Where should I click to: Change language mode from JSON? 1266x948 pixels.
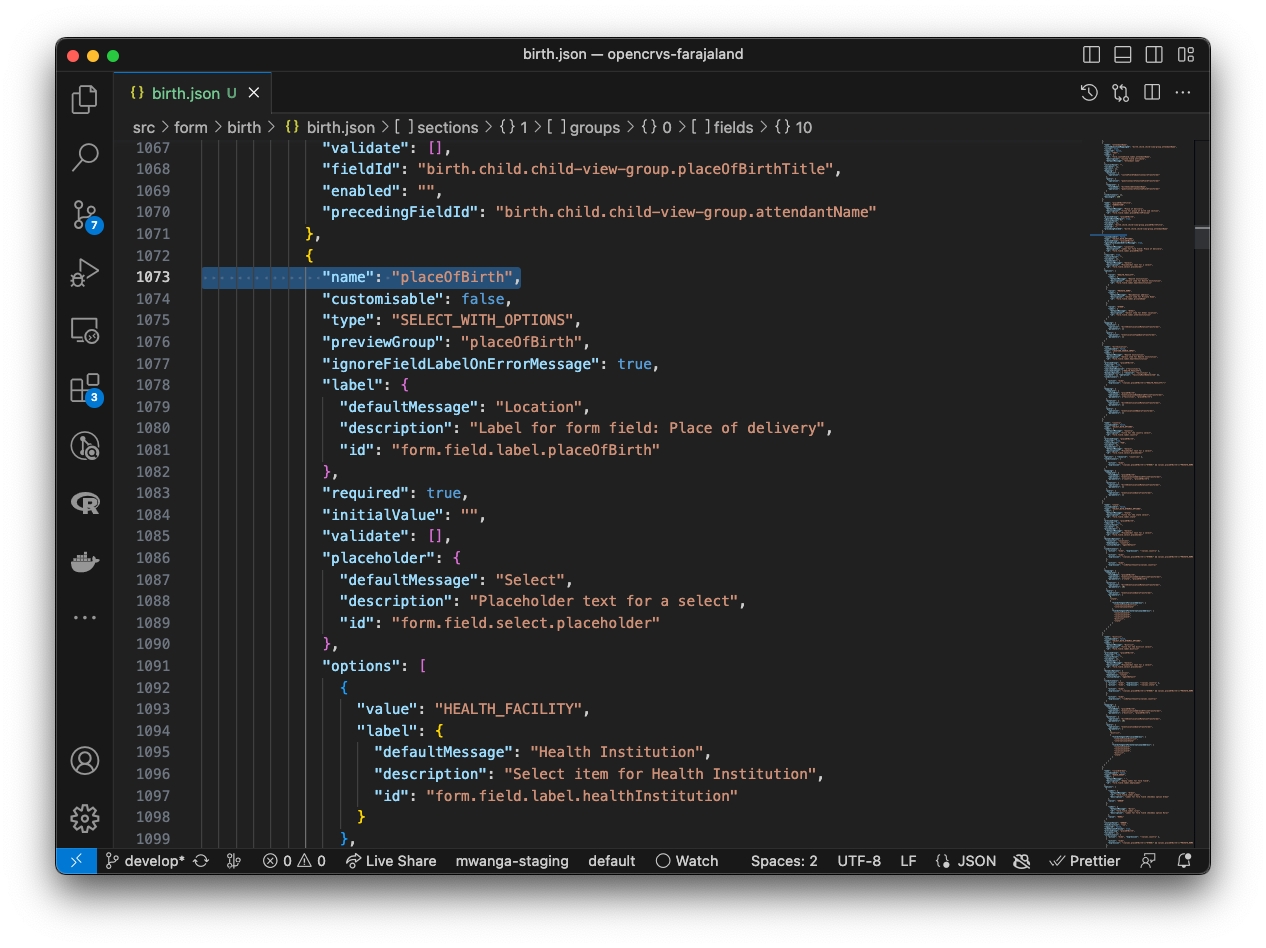coord(965,861)
